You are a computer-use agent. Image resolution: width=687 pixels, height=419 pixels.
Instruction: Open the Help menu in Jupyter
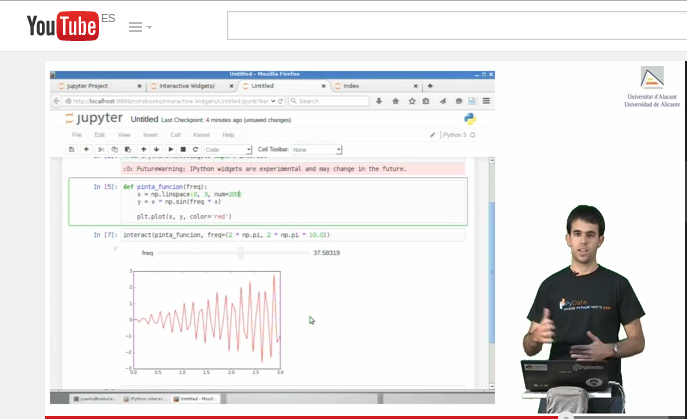(x=228, y=135)
